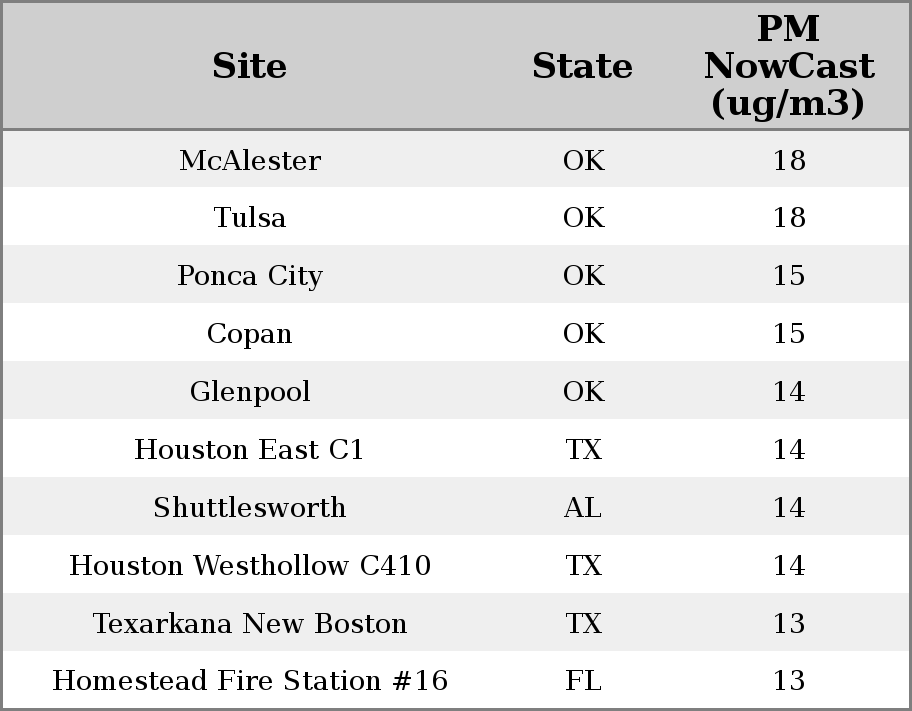Select the Tulsa site cell
912x711 pixels.
click(250, 218)
